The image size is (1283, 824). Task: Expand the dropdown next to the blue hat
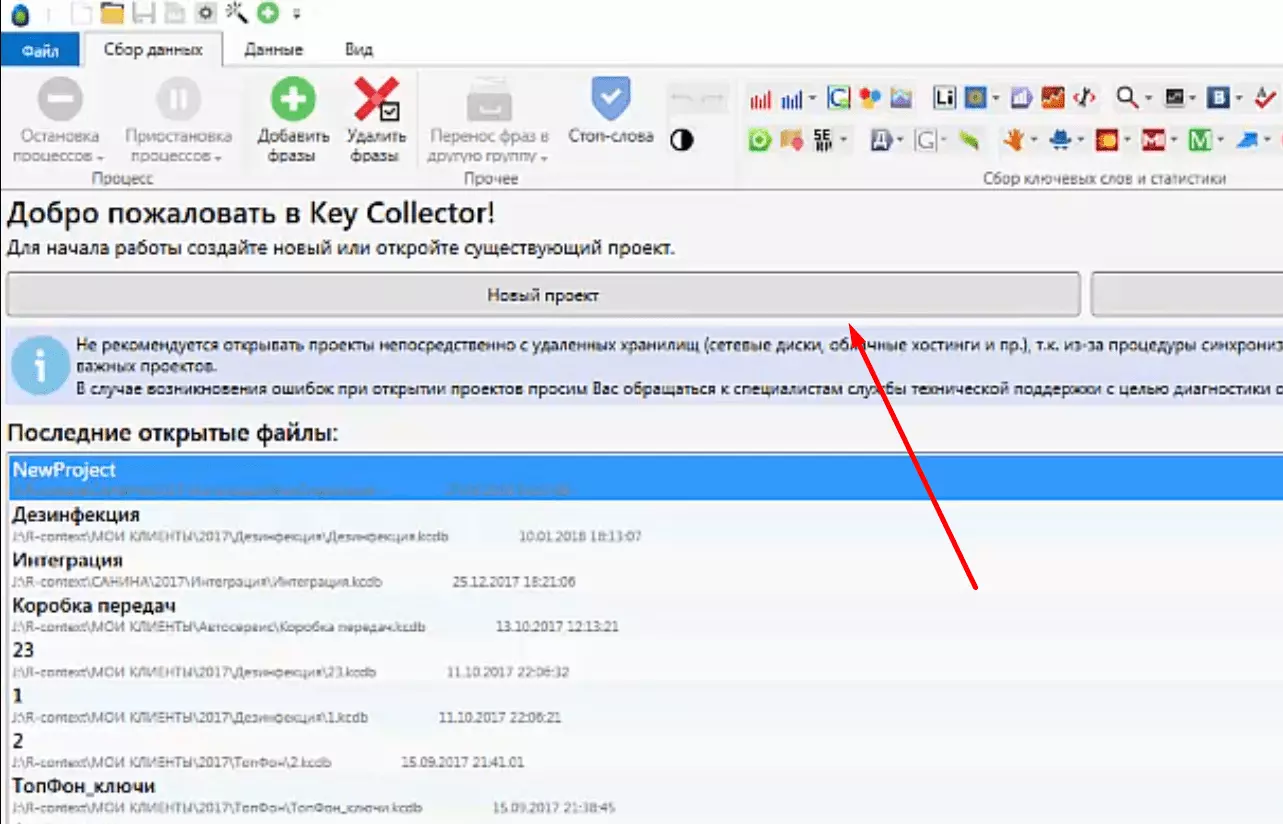click(x=1081, y=141)
